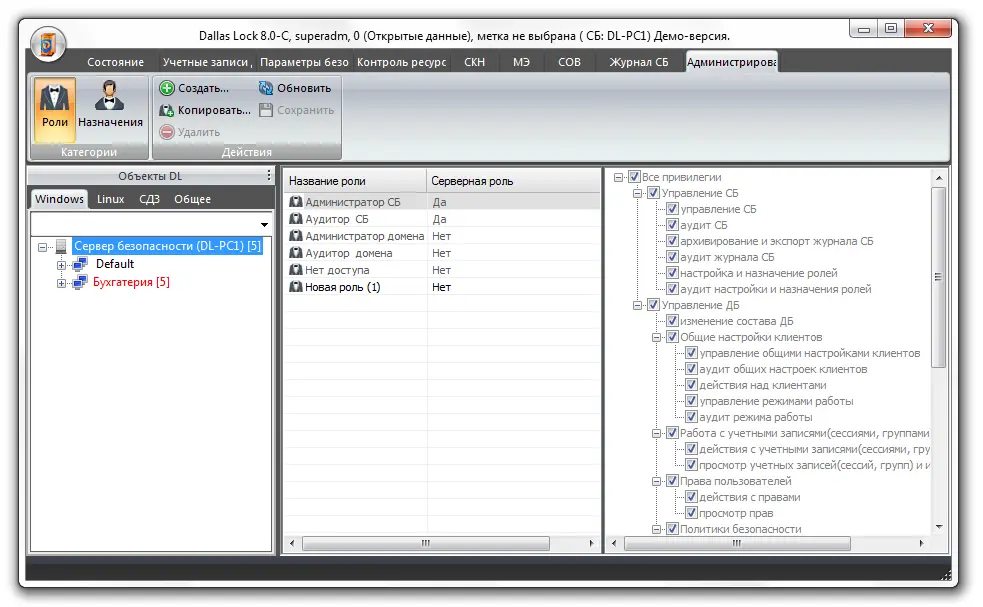Click the Администратор СБ role icon
The height and width of the screenshot is (607, 983).
click(x=296, y=202)
